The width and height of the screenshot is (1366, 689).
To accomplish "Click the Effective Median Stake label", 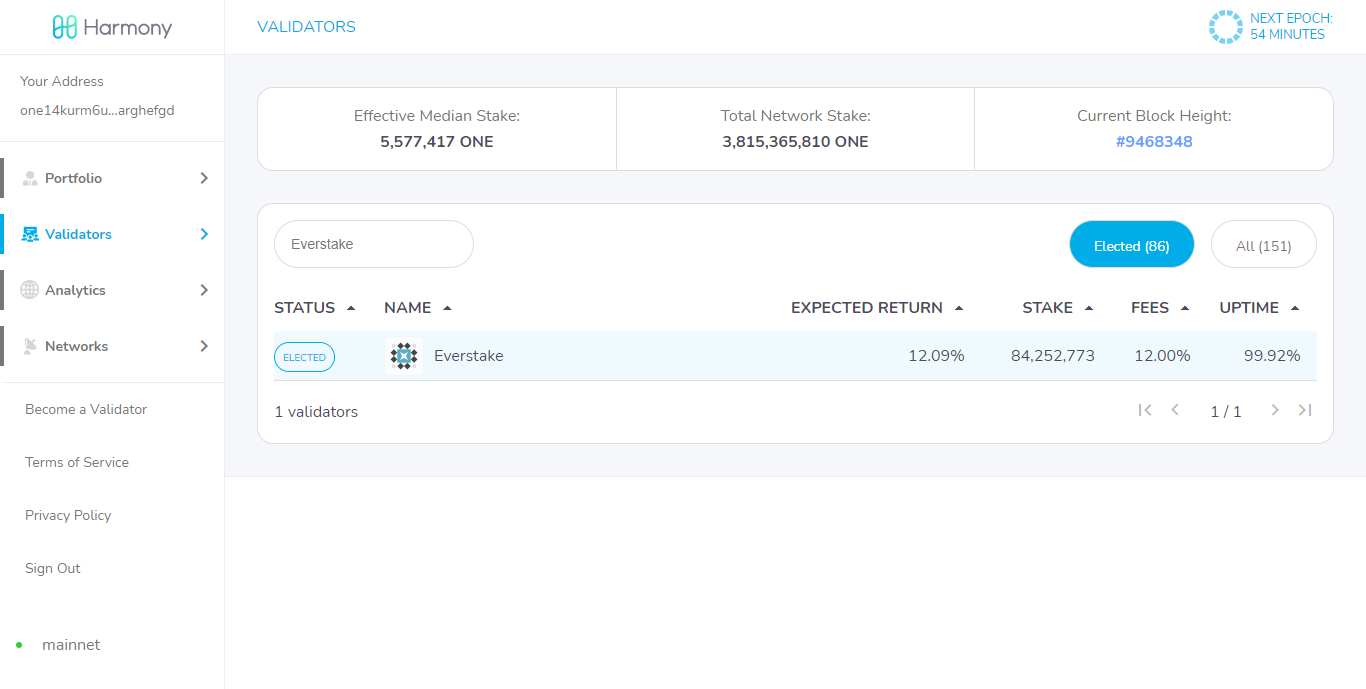I will tap(437, 116).
